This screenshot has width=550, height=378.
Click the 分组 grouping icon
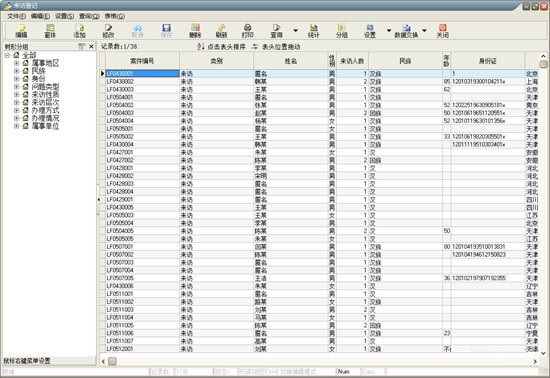pyautogui.click(x=342, y=31)
